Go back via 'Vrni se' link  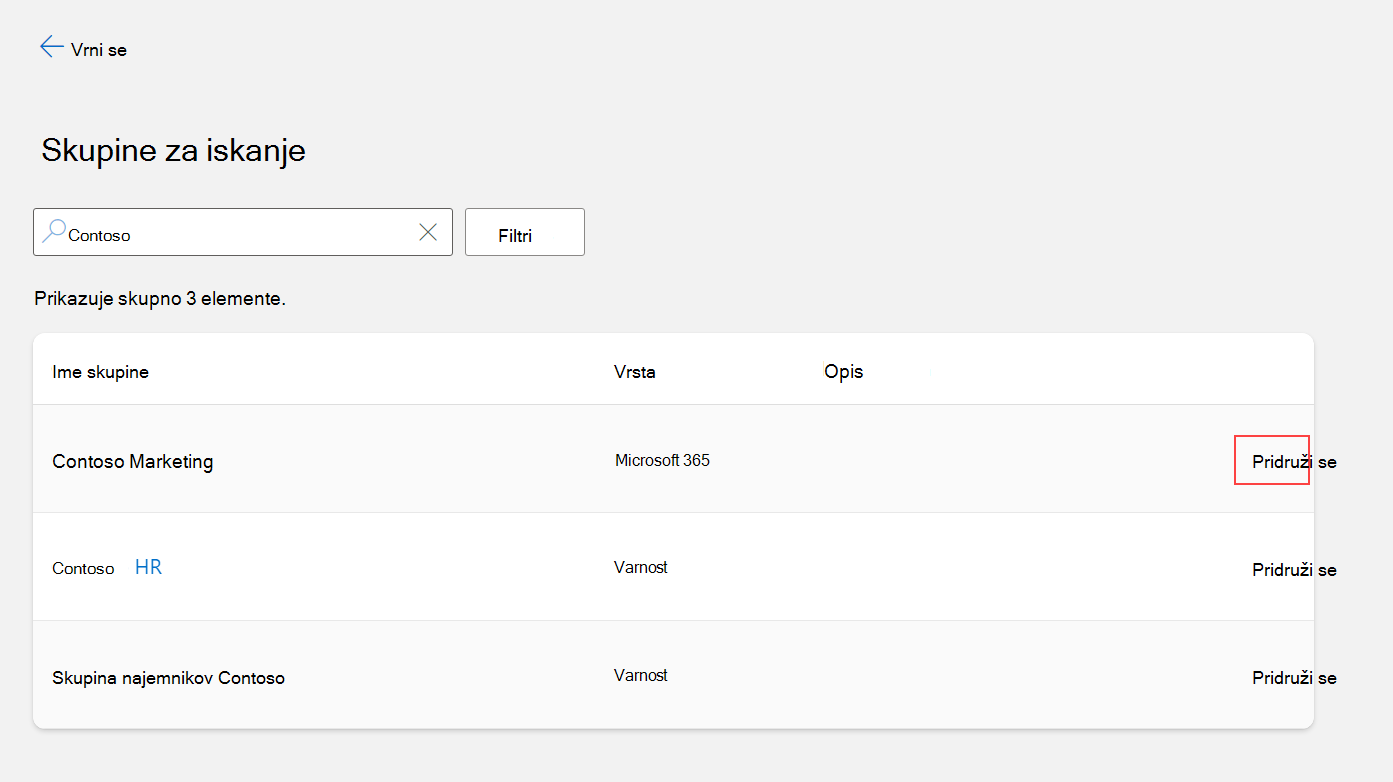(98, 49)
